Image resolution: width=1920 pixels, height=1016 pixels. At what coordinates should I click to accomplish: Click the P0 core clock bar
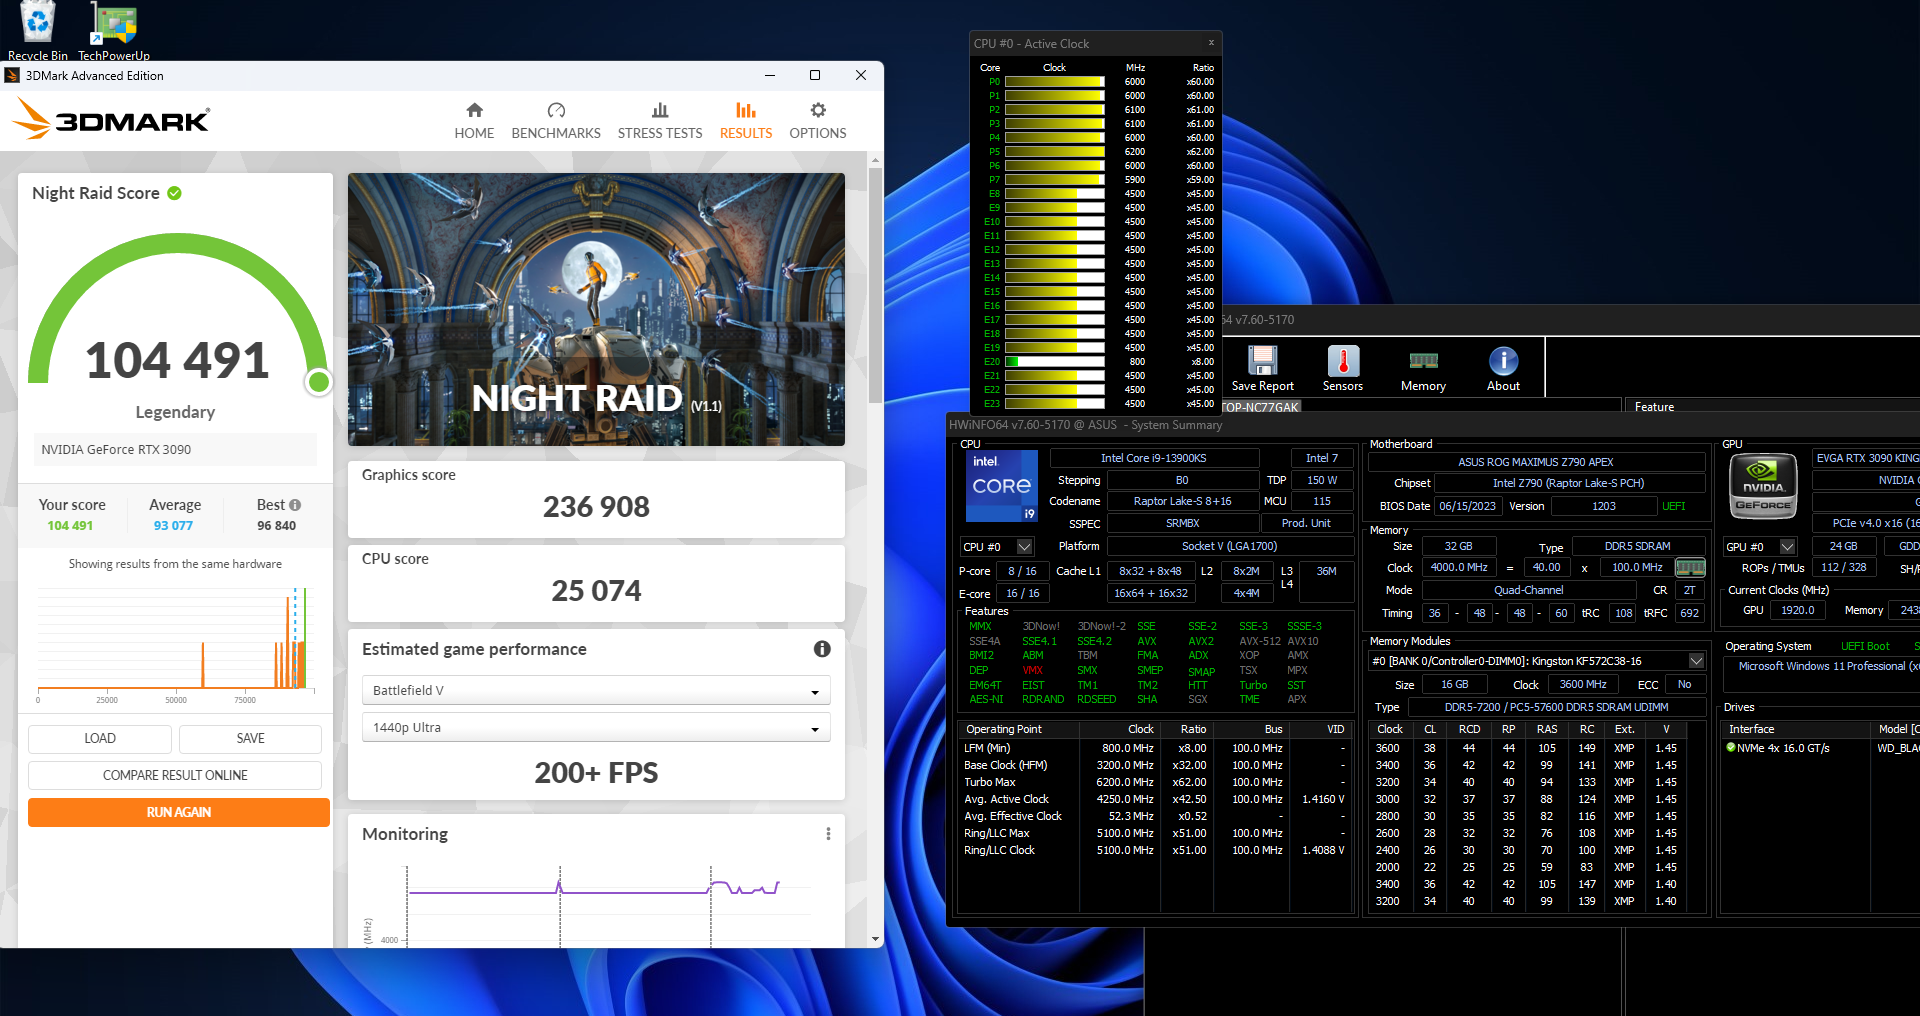(x=1055, y=82)
